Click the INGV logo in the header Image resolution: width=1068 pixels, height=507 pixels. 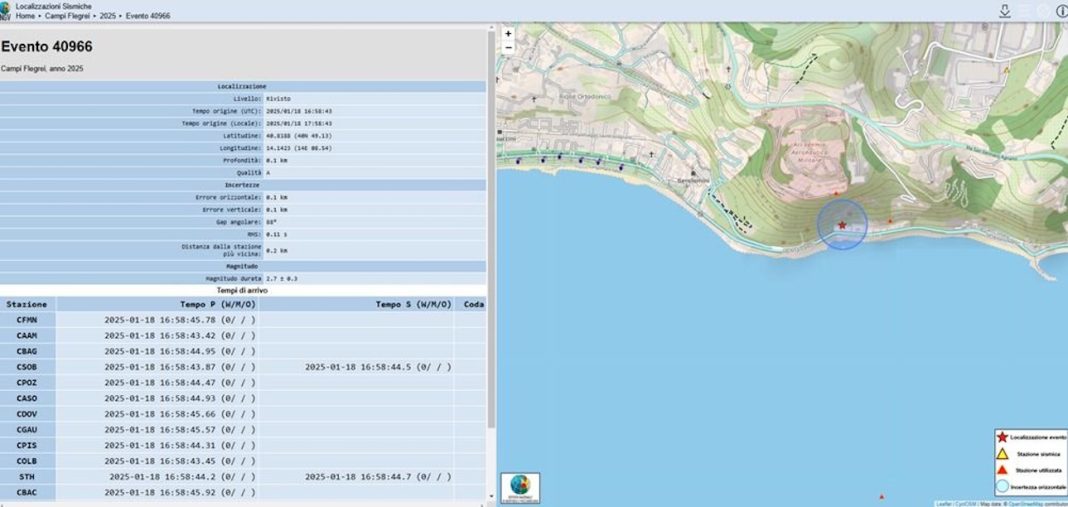coord(6,11)
